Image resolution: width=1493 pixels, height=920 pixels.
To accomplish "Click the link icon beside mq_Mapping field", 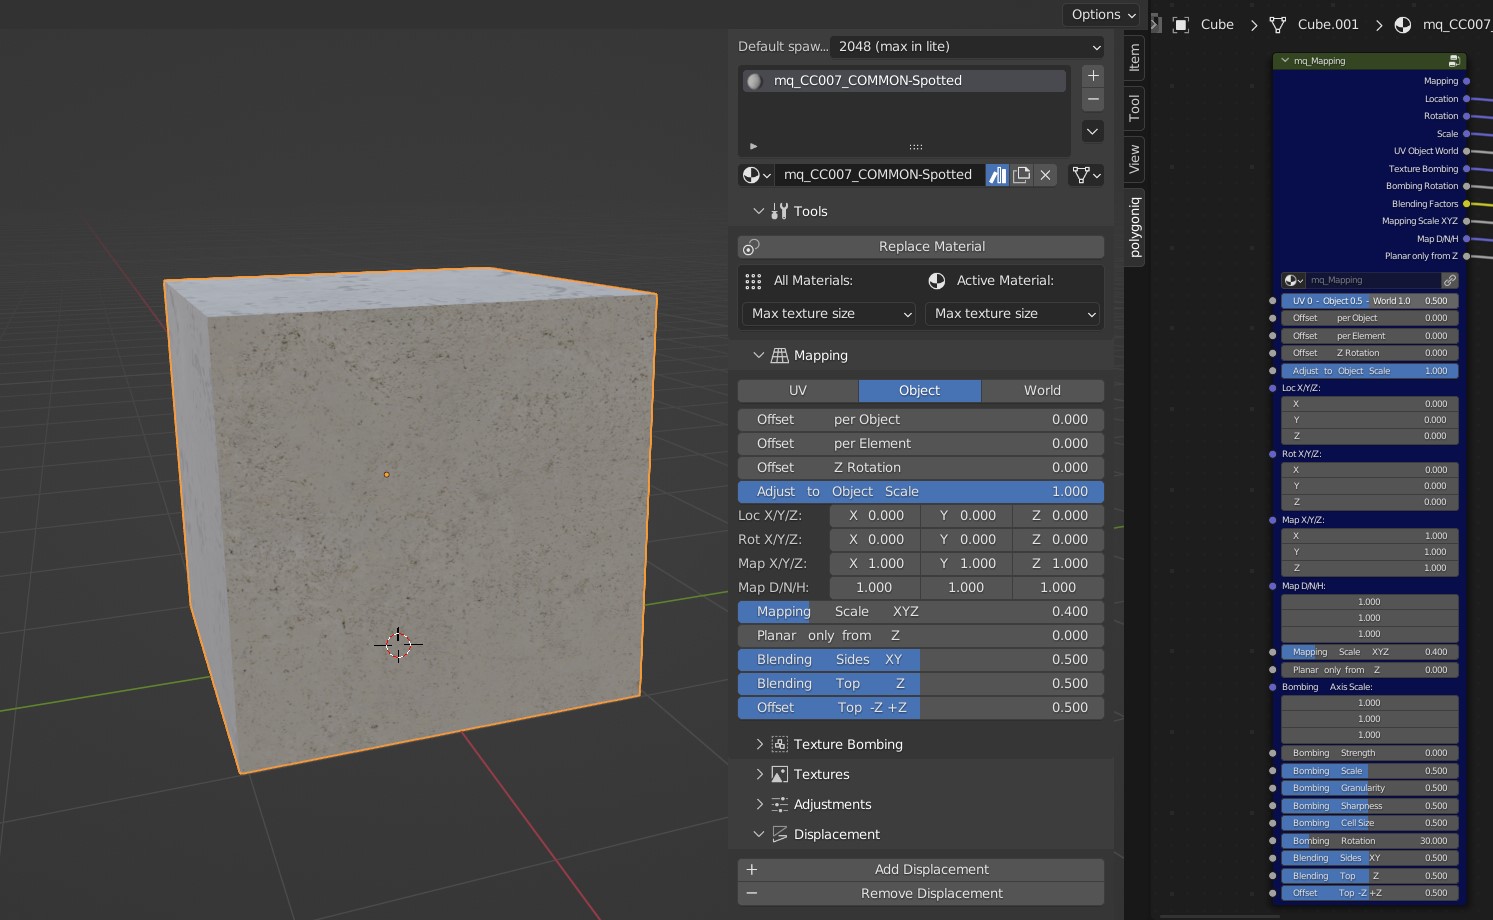I will [1449, 281].
